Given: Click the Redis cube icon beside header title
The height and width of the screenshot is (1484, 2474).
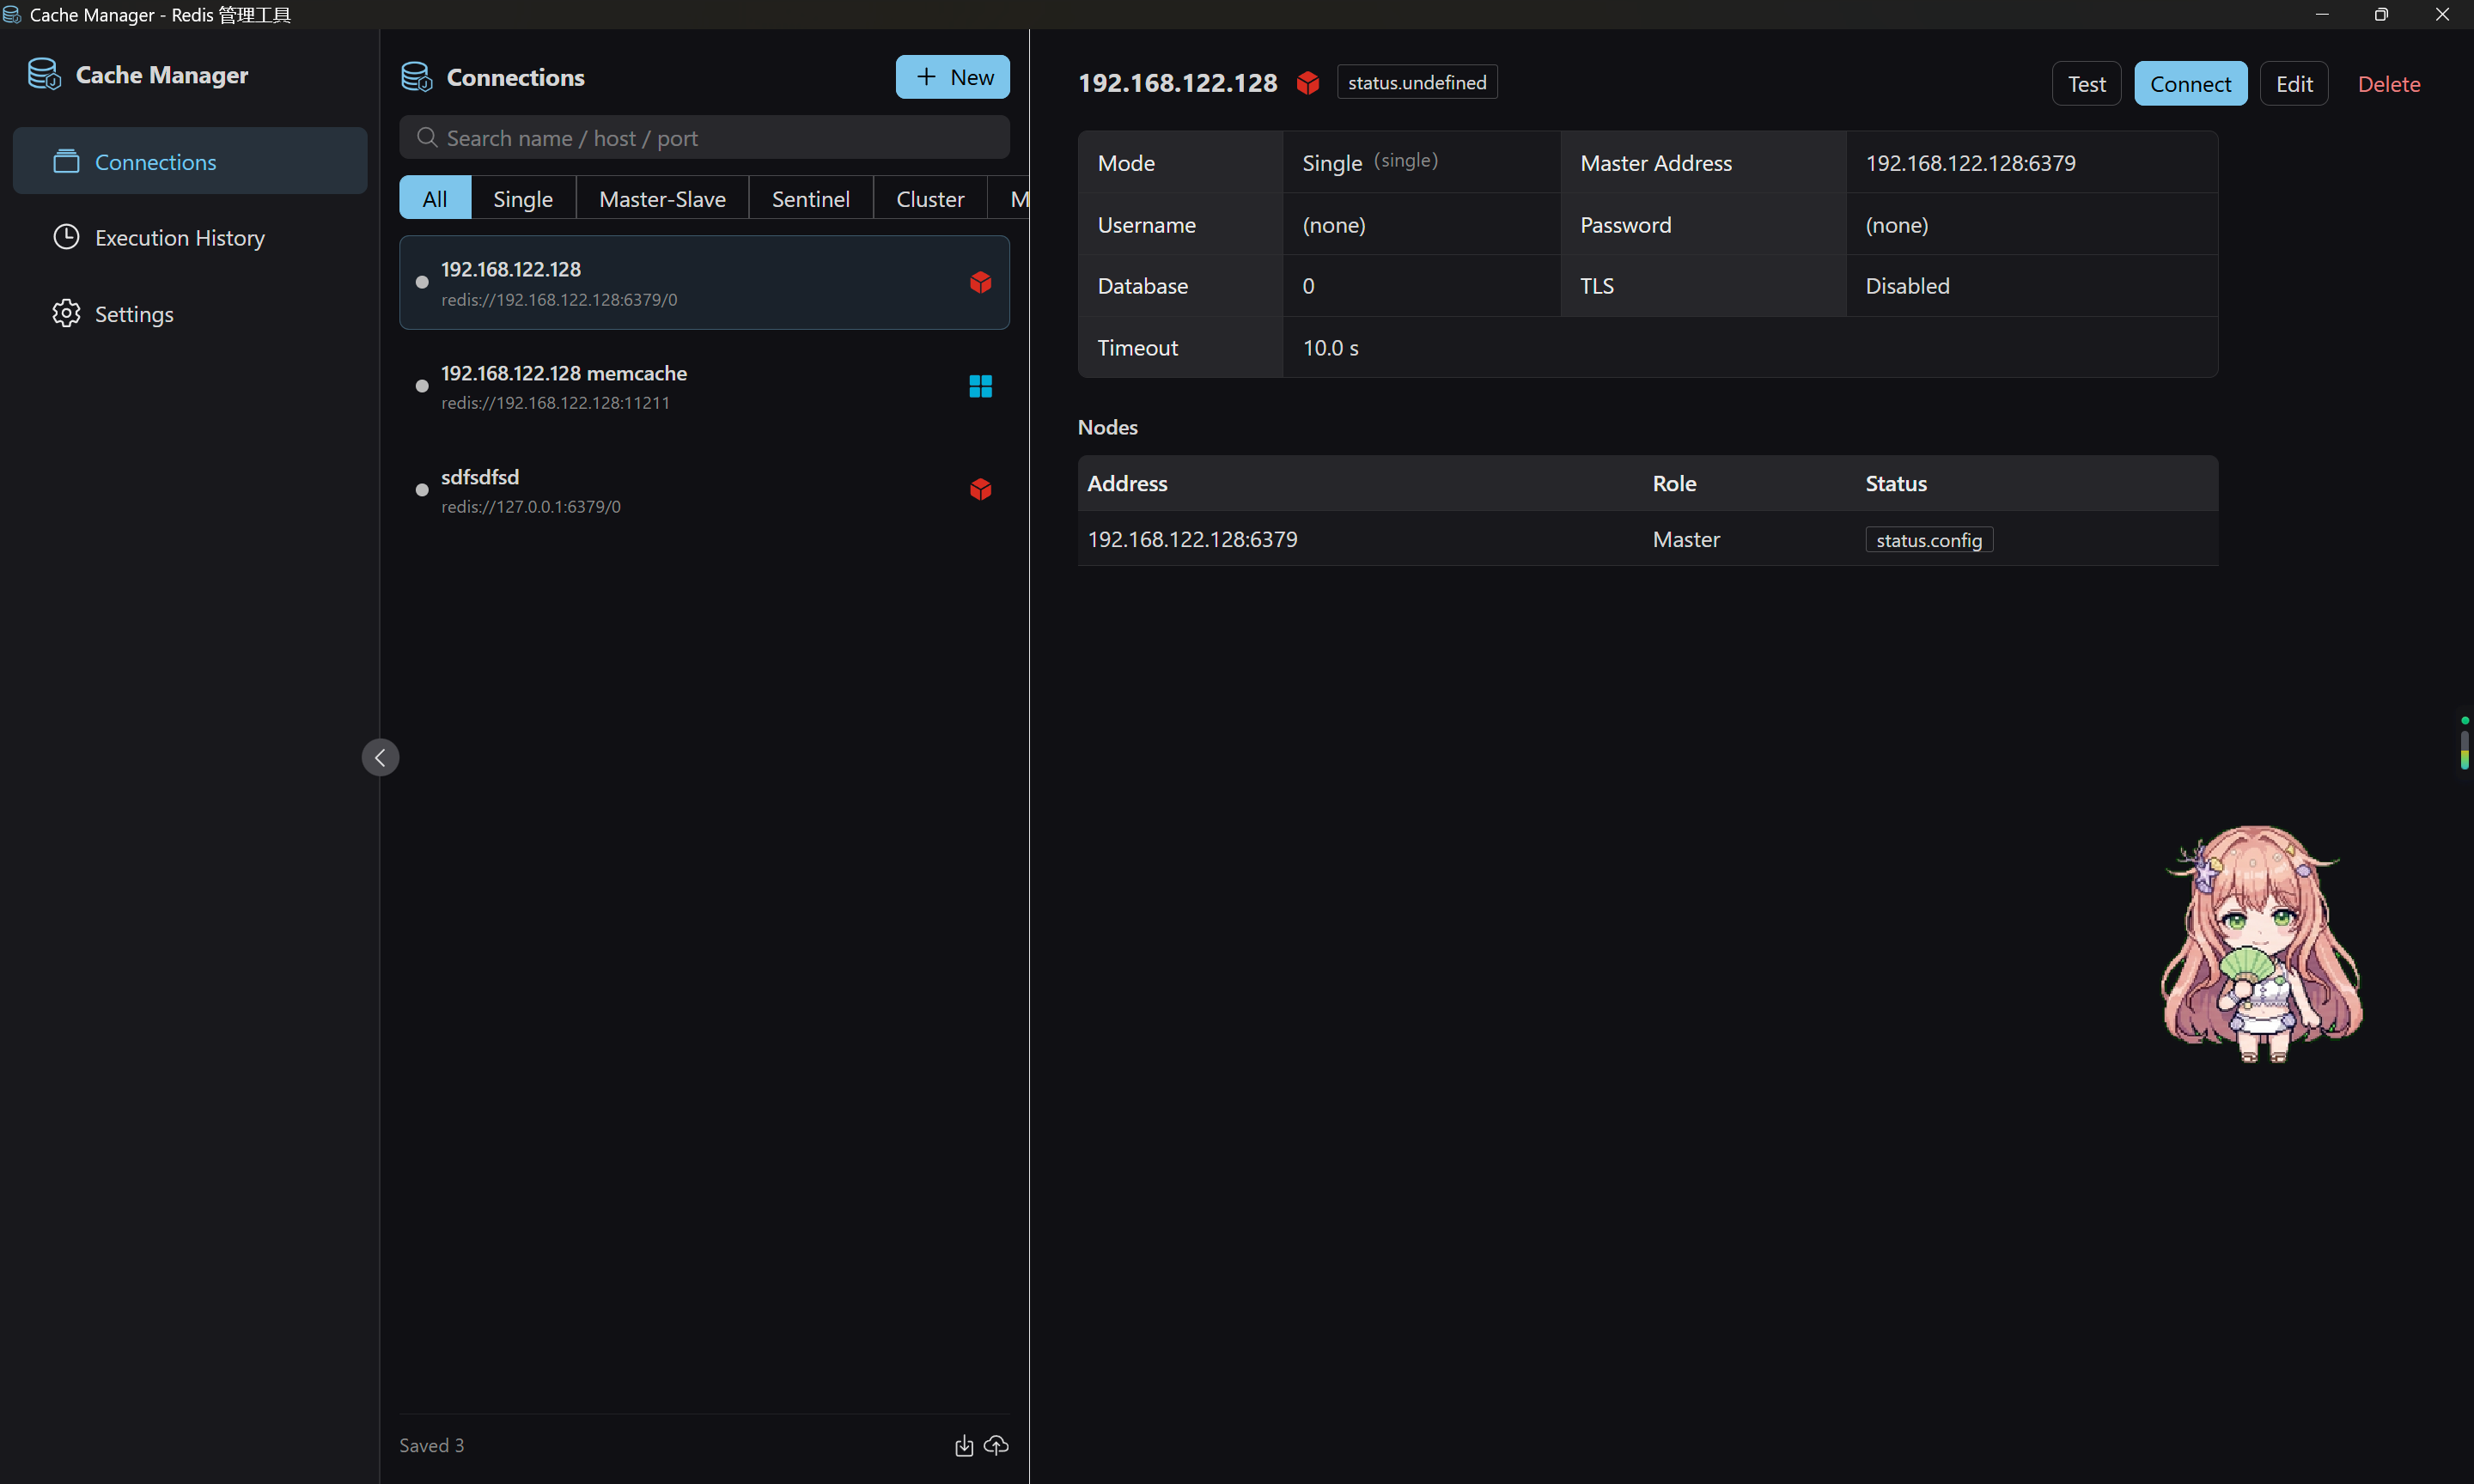Looking at the screenshot, I should click(1308, 83).
